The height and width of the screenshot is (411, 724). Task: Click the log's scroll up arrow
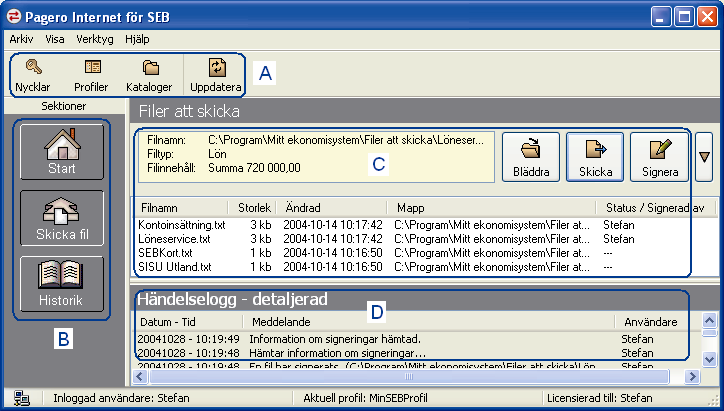709,320
